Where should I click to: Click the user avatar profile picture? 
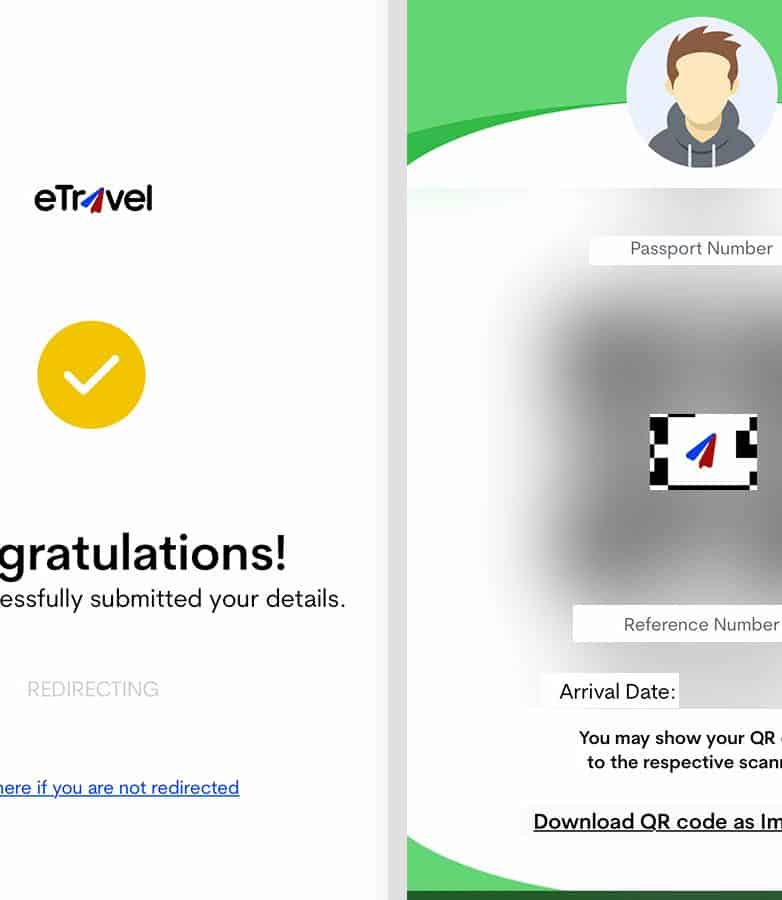tap(702, 93)
